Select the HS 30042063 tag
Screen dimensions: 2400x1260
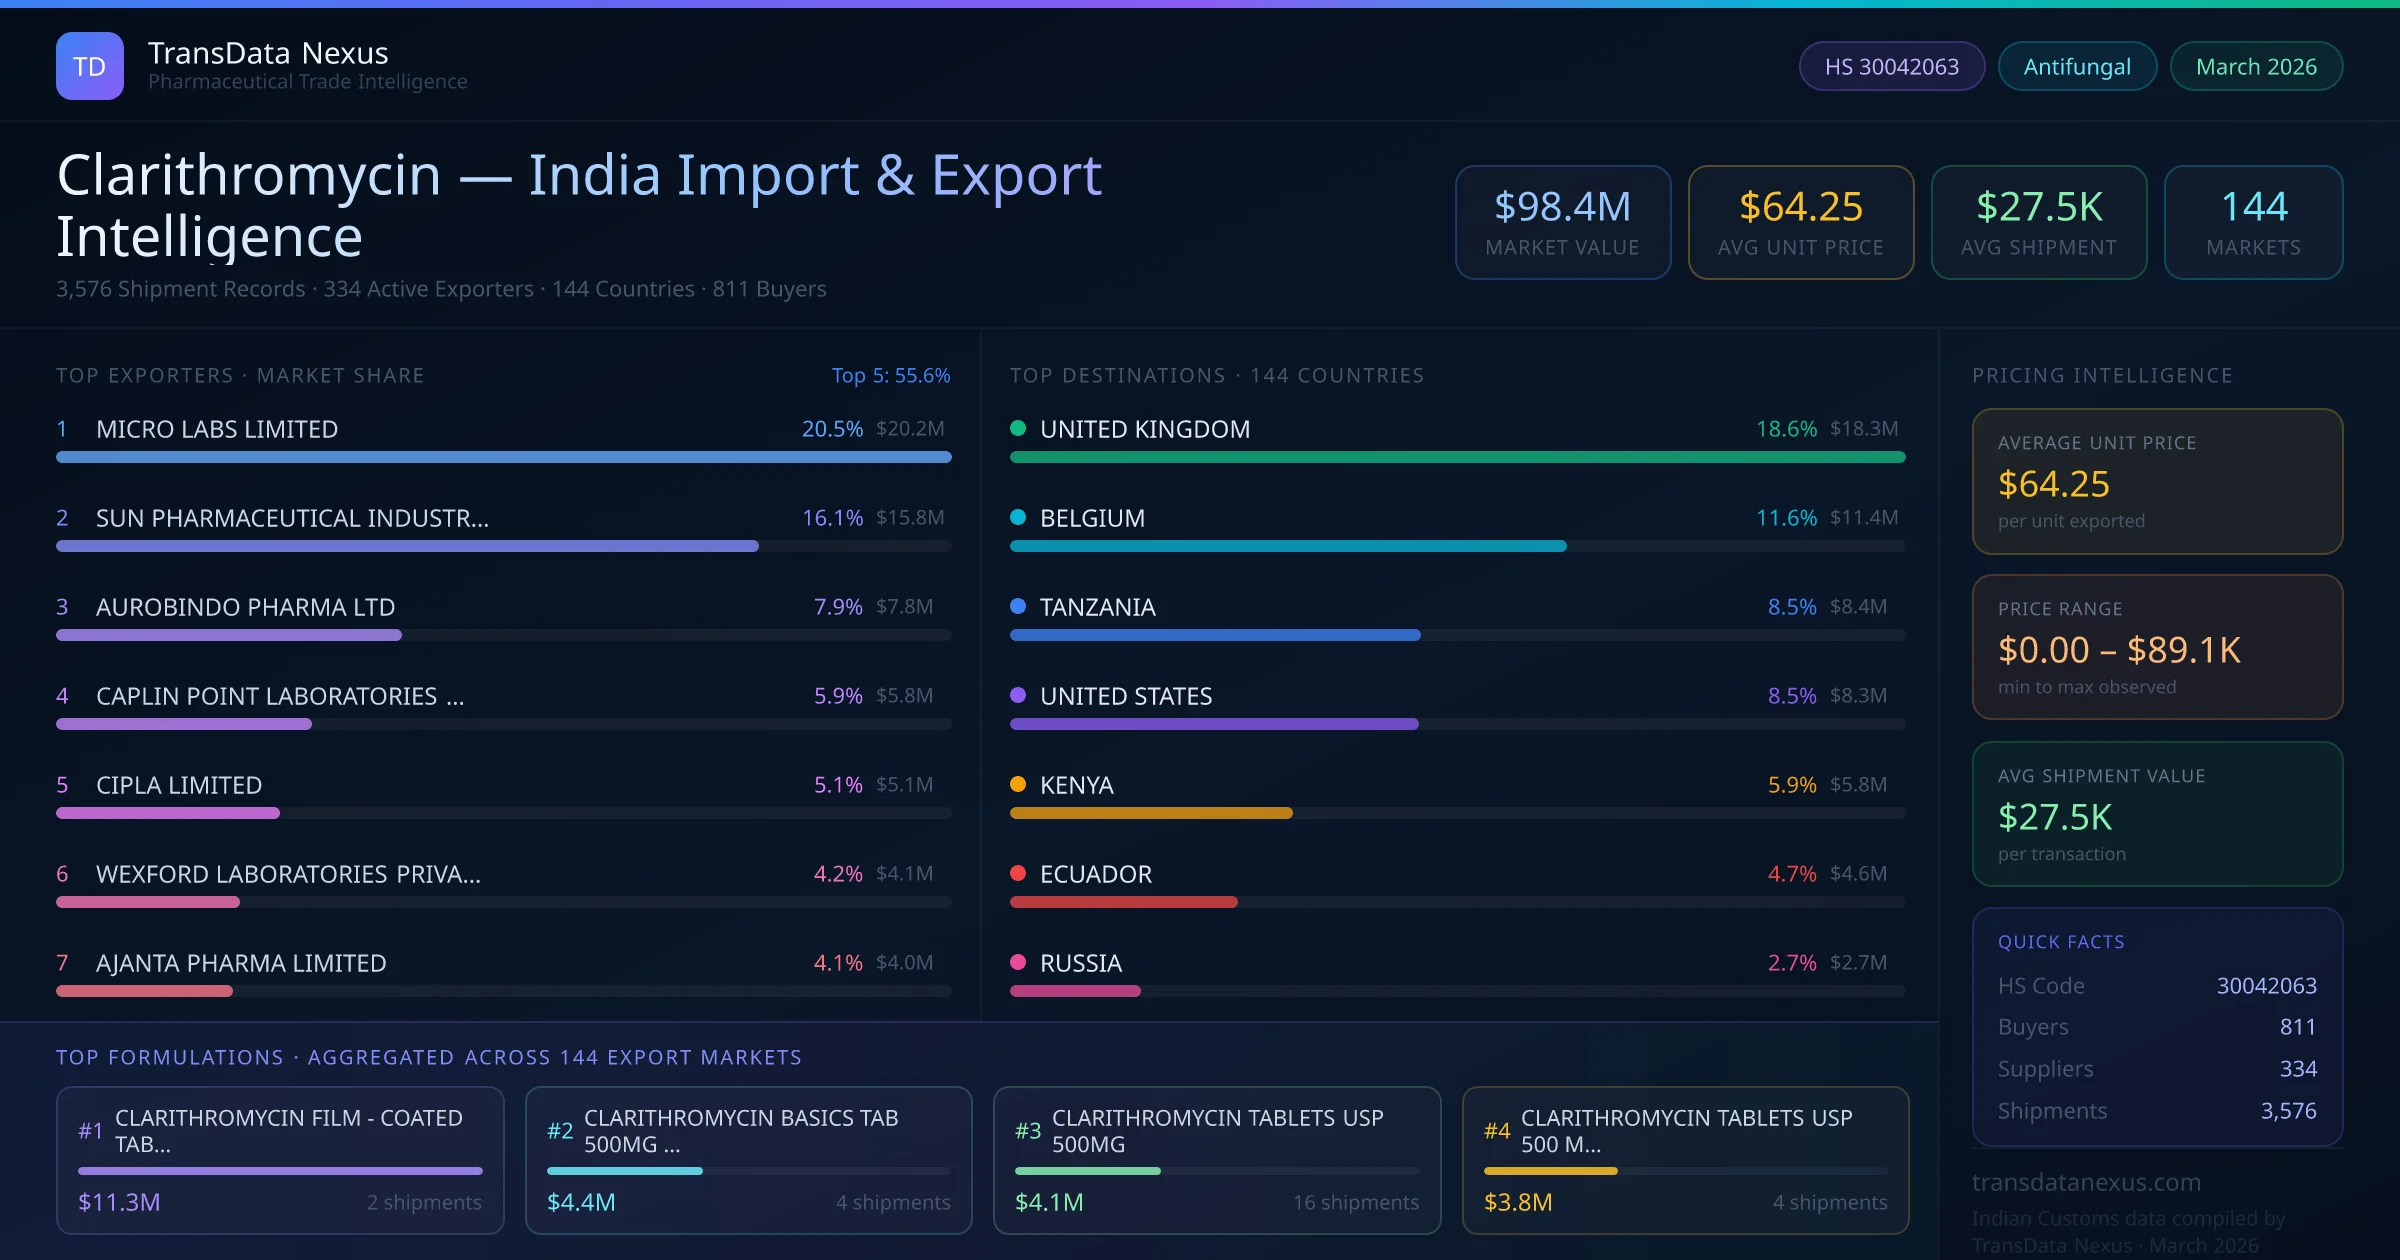tap(1891, 67)
